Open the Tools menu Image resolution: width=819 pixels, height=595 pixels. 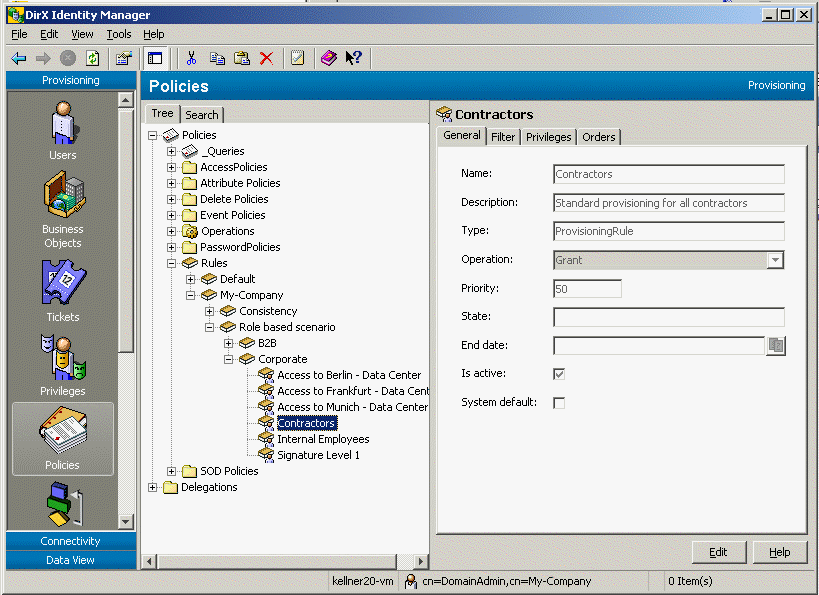click(x=118, y=34)
